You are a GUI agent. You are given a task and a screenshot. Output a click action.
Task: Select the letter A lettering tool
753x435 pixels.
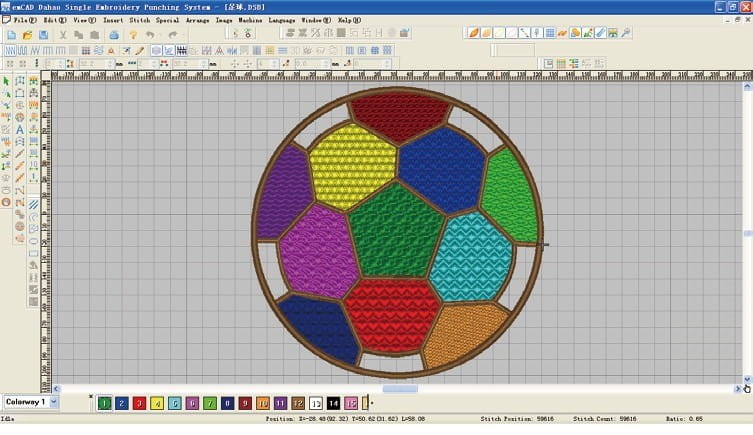point(20,129)
